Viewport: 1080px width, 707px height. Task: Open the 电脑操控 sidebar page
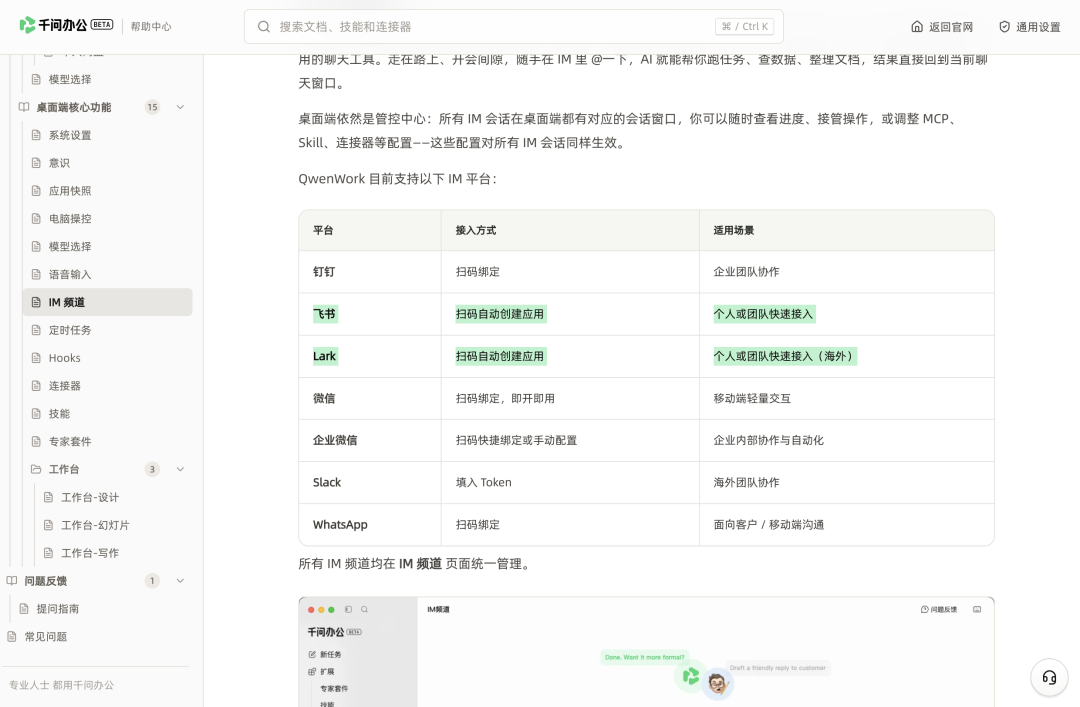pyautogui.click(x=107, y=218)
